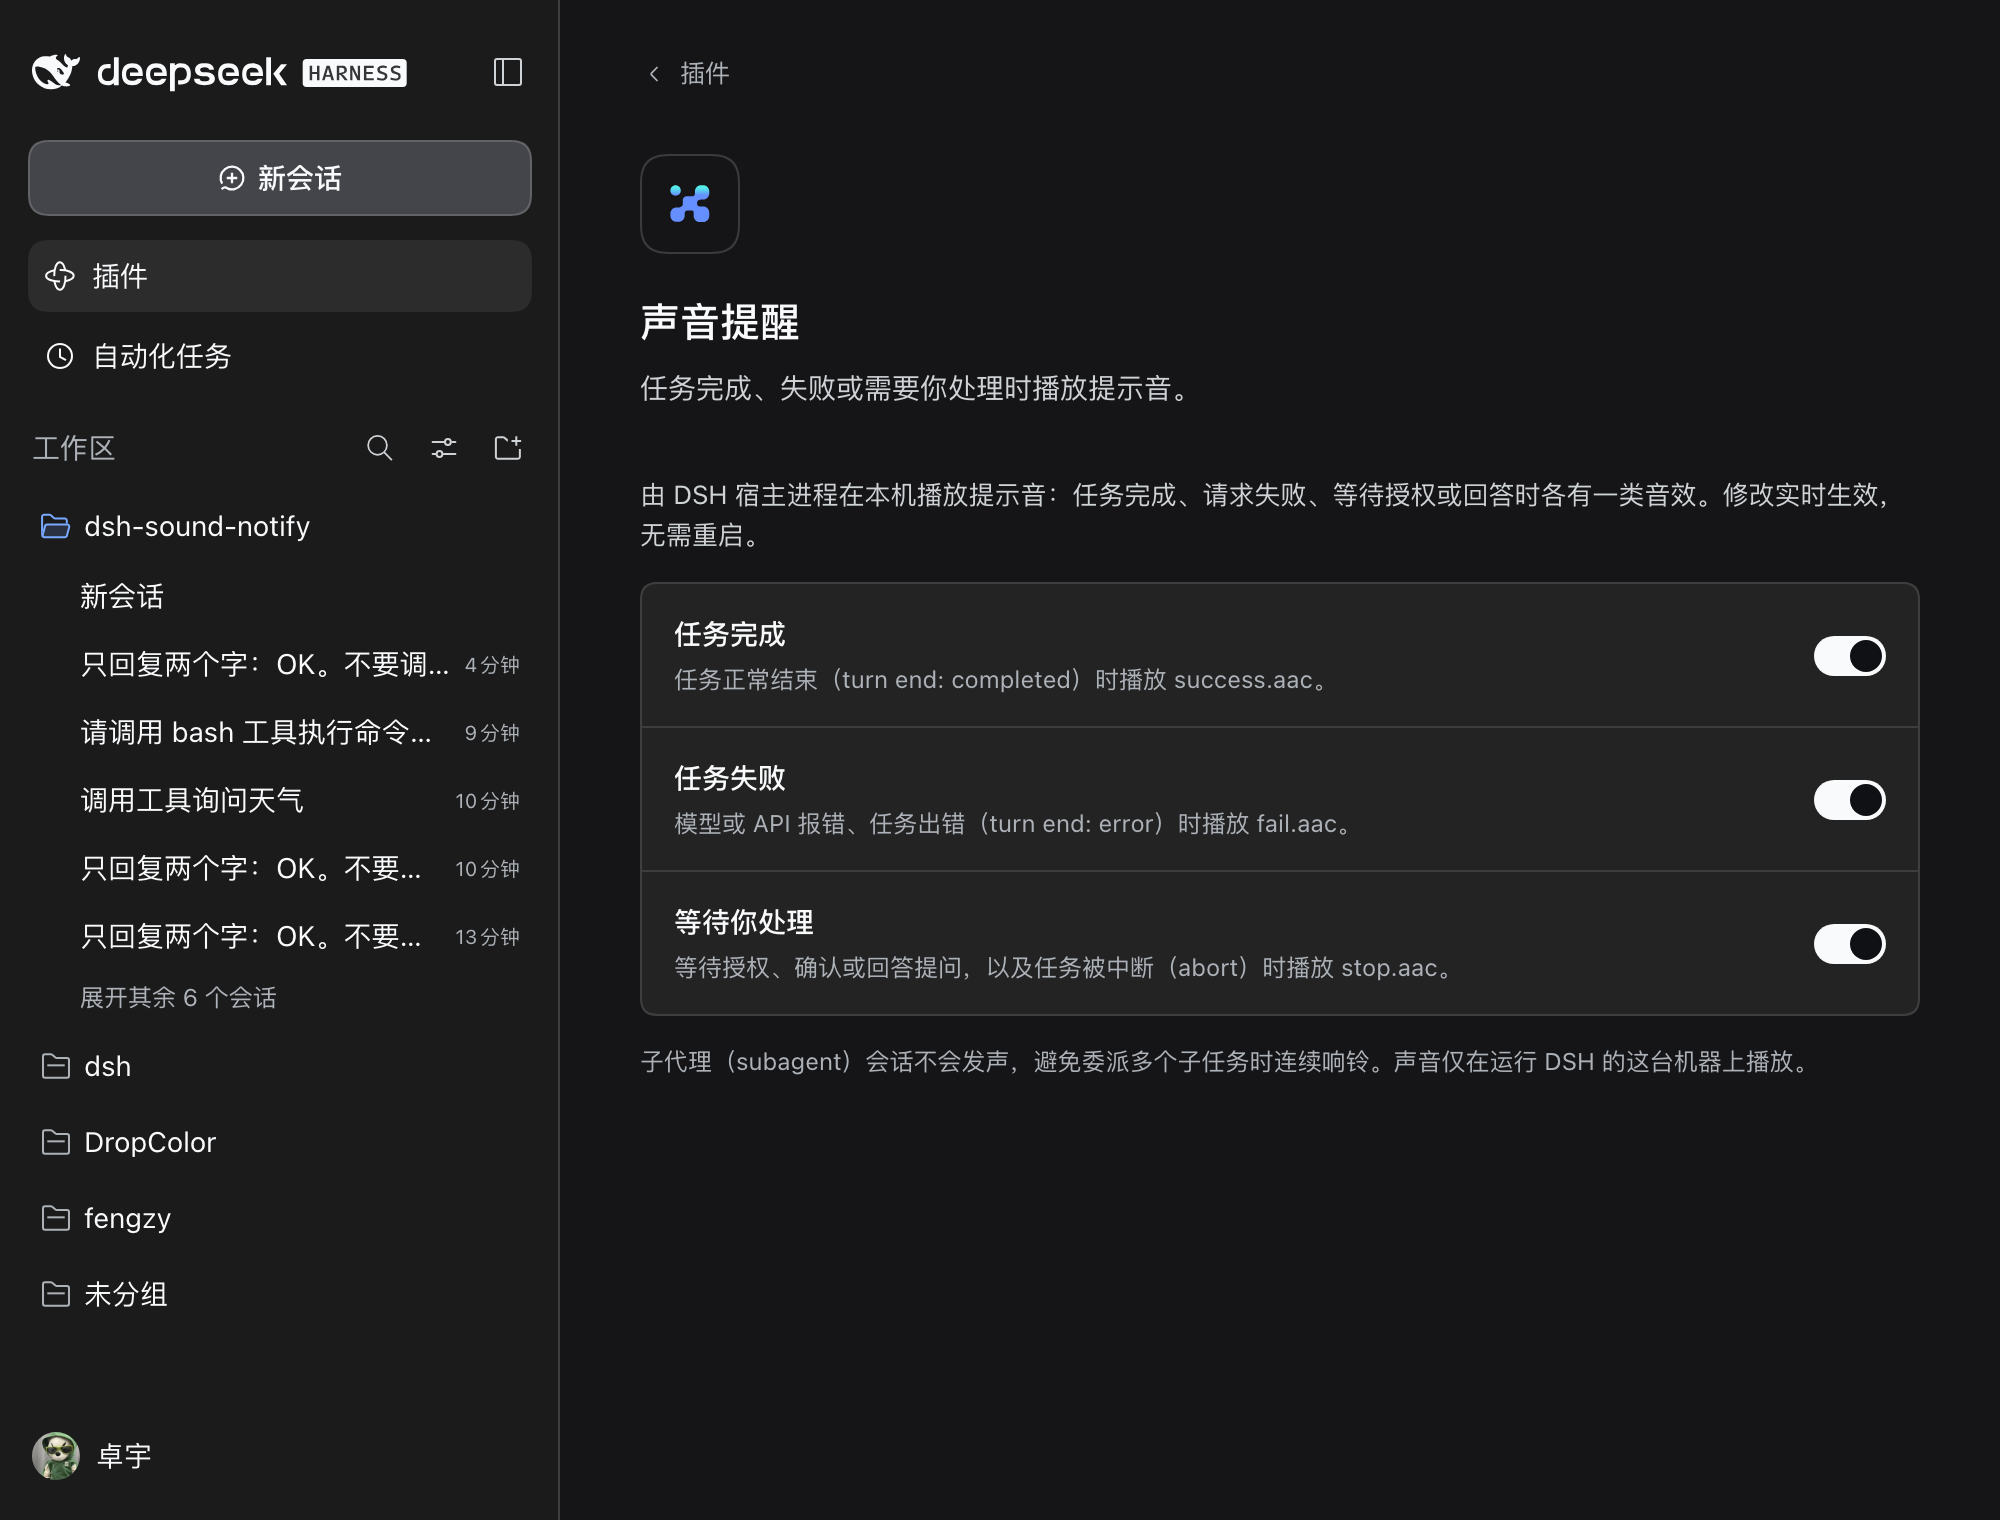Start a new chat with 新会话 button

click(280, 178)
